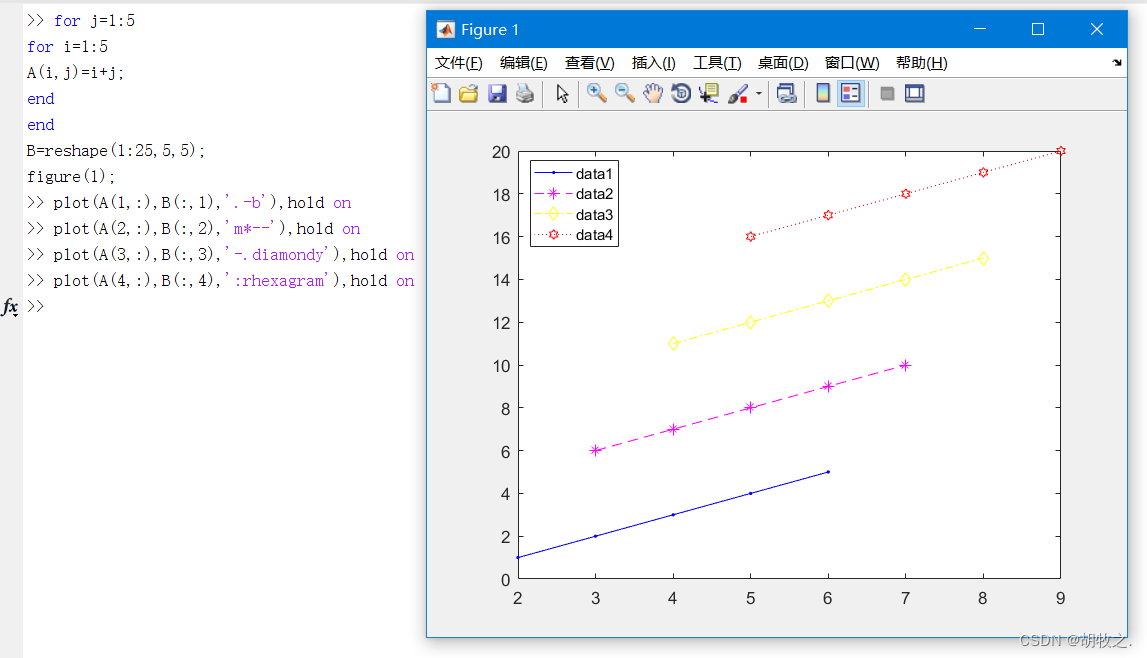Image resolution: width=1147 pixels, height=658 pixels.
Task: Open the Brush color dropdown arrow
Action: [x=759, y=94]
